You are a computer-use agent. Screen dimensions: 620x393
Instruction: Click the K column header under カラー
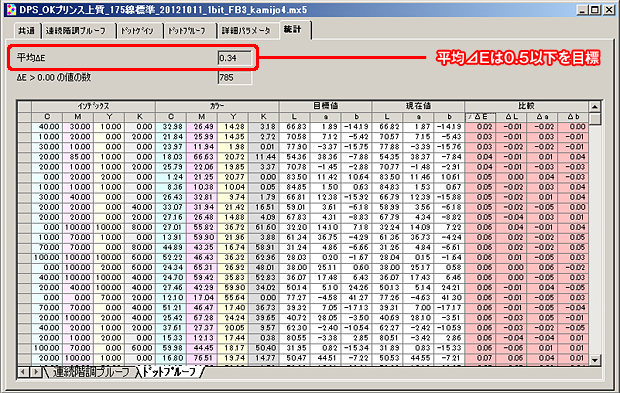(263, 117)
